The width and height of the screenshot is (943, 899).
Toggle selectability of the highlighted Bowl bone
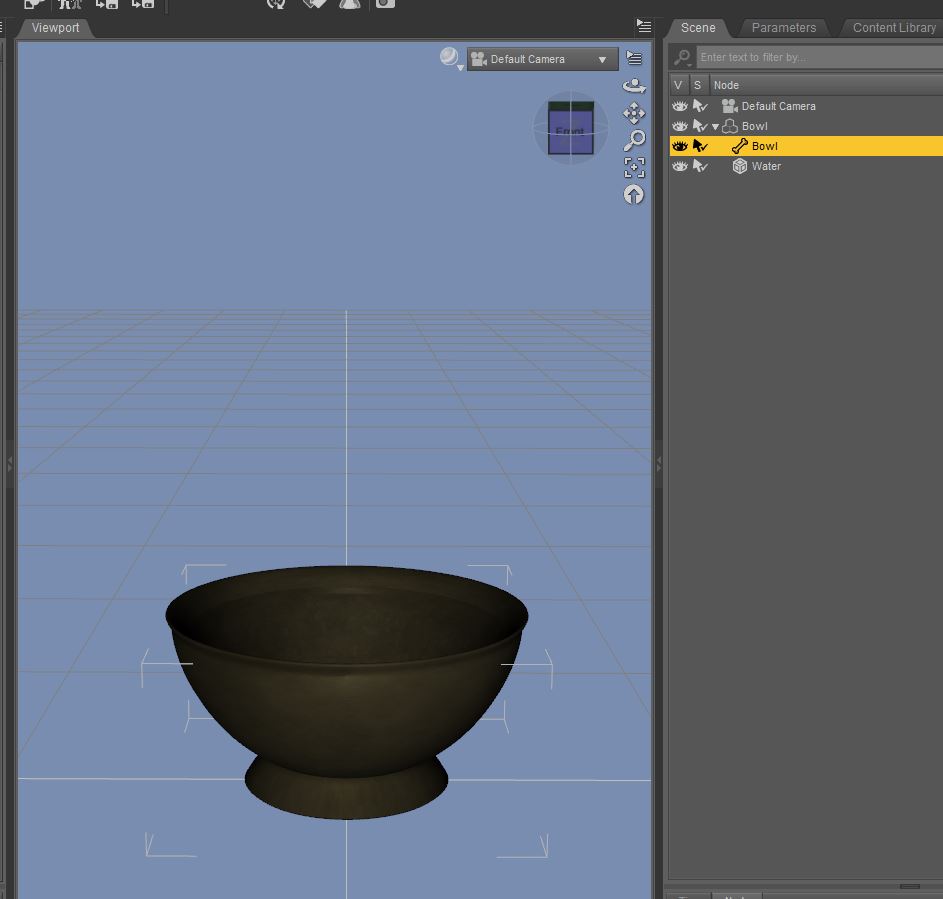point(700,146)
